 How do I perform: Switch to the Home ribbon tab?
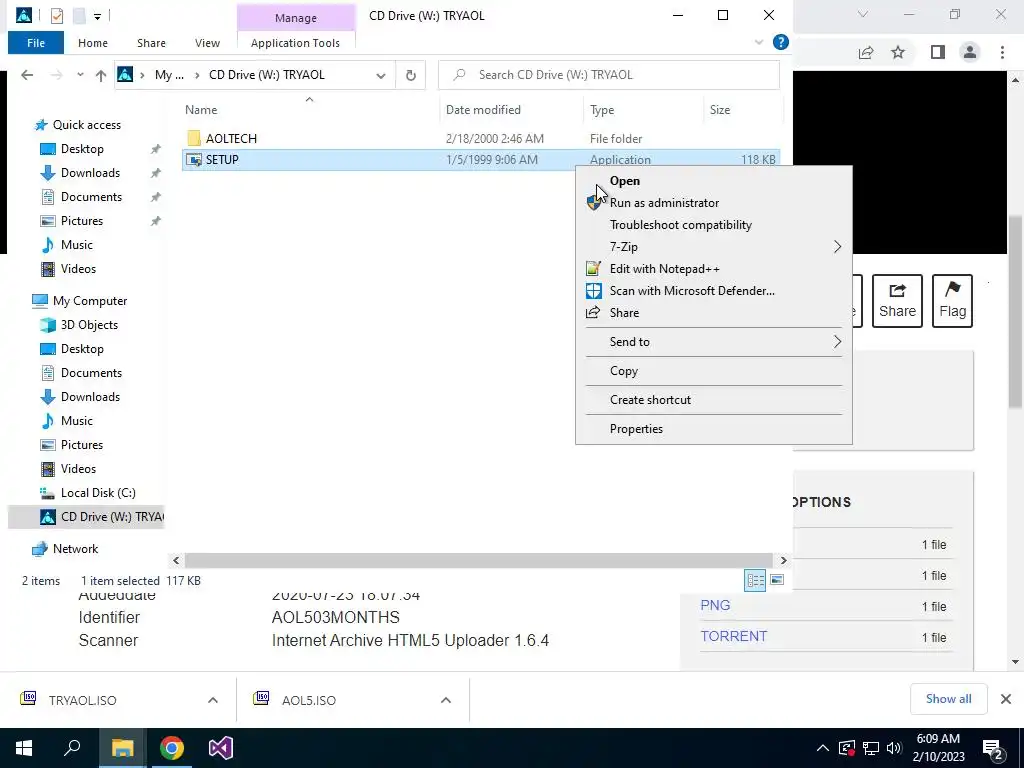pyautogui.click(x=93, y=43)
